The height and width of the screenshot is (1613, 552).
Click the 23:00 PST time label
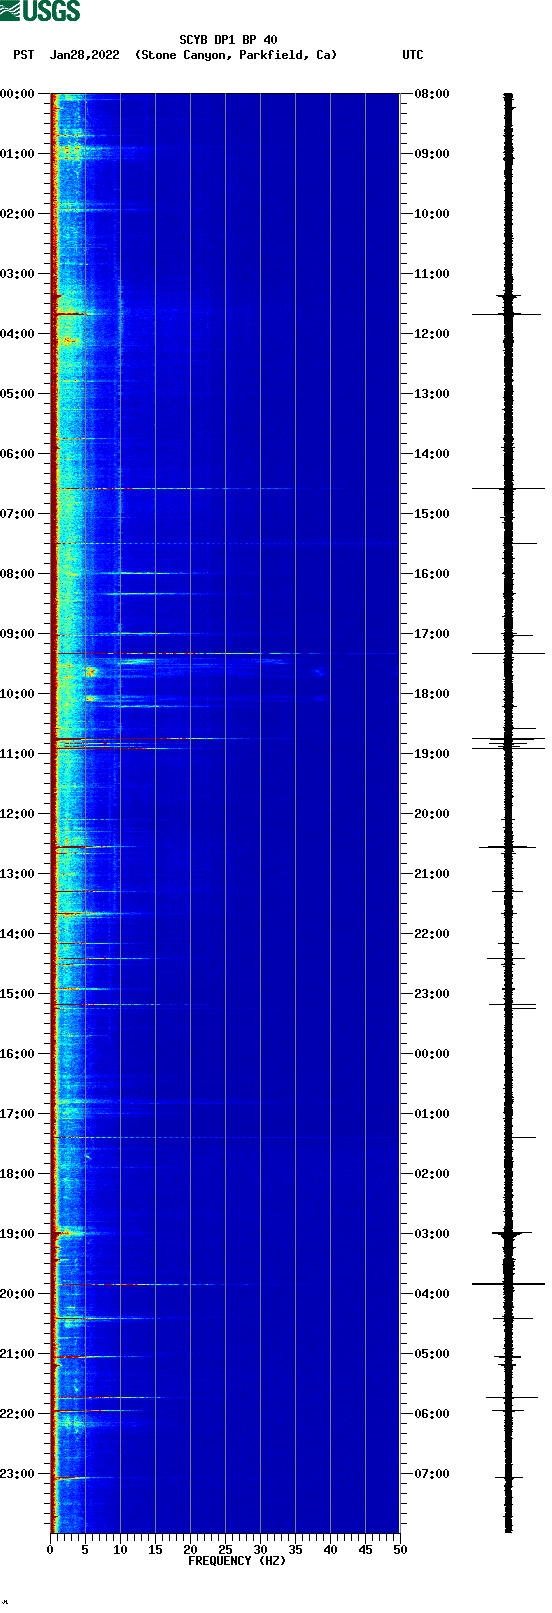click(x=18, y=1474)
